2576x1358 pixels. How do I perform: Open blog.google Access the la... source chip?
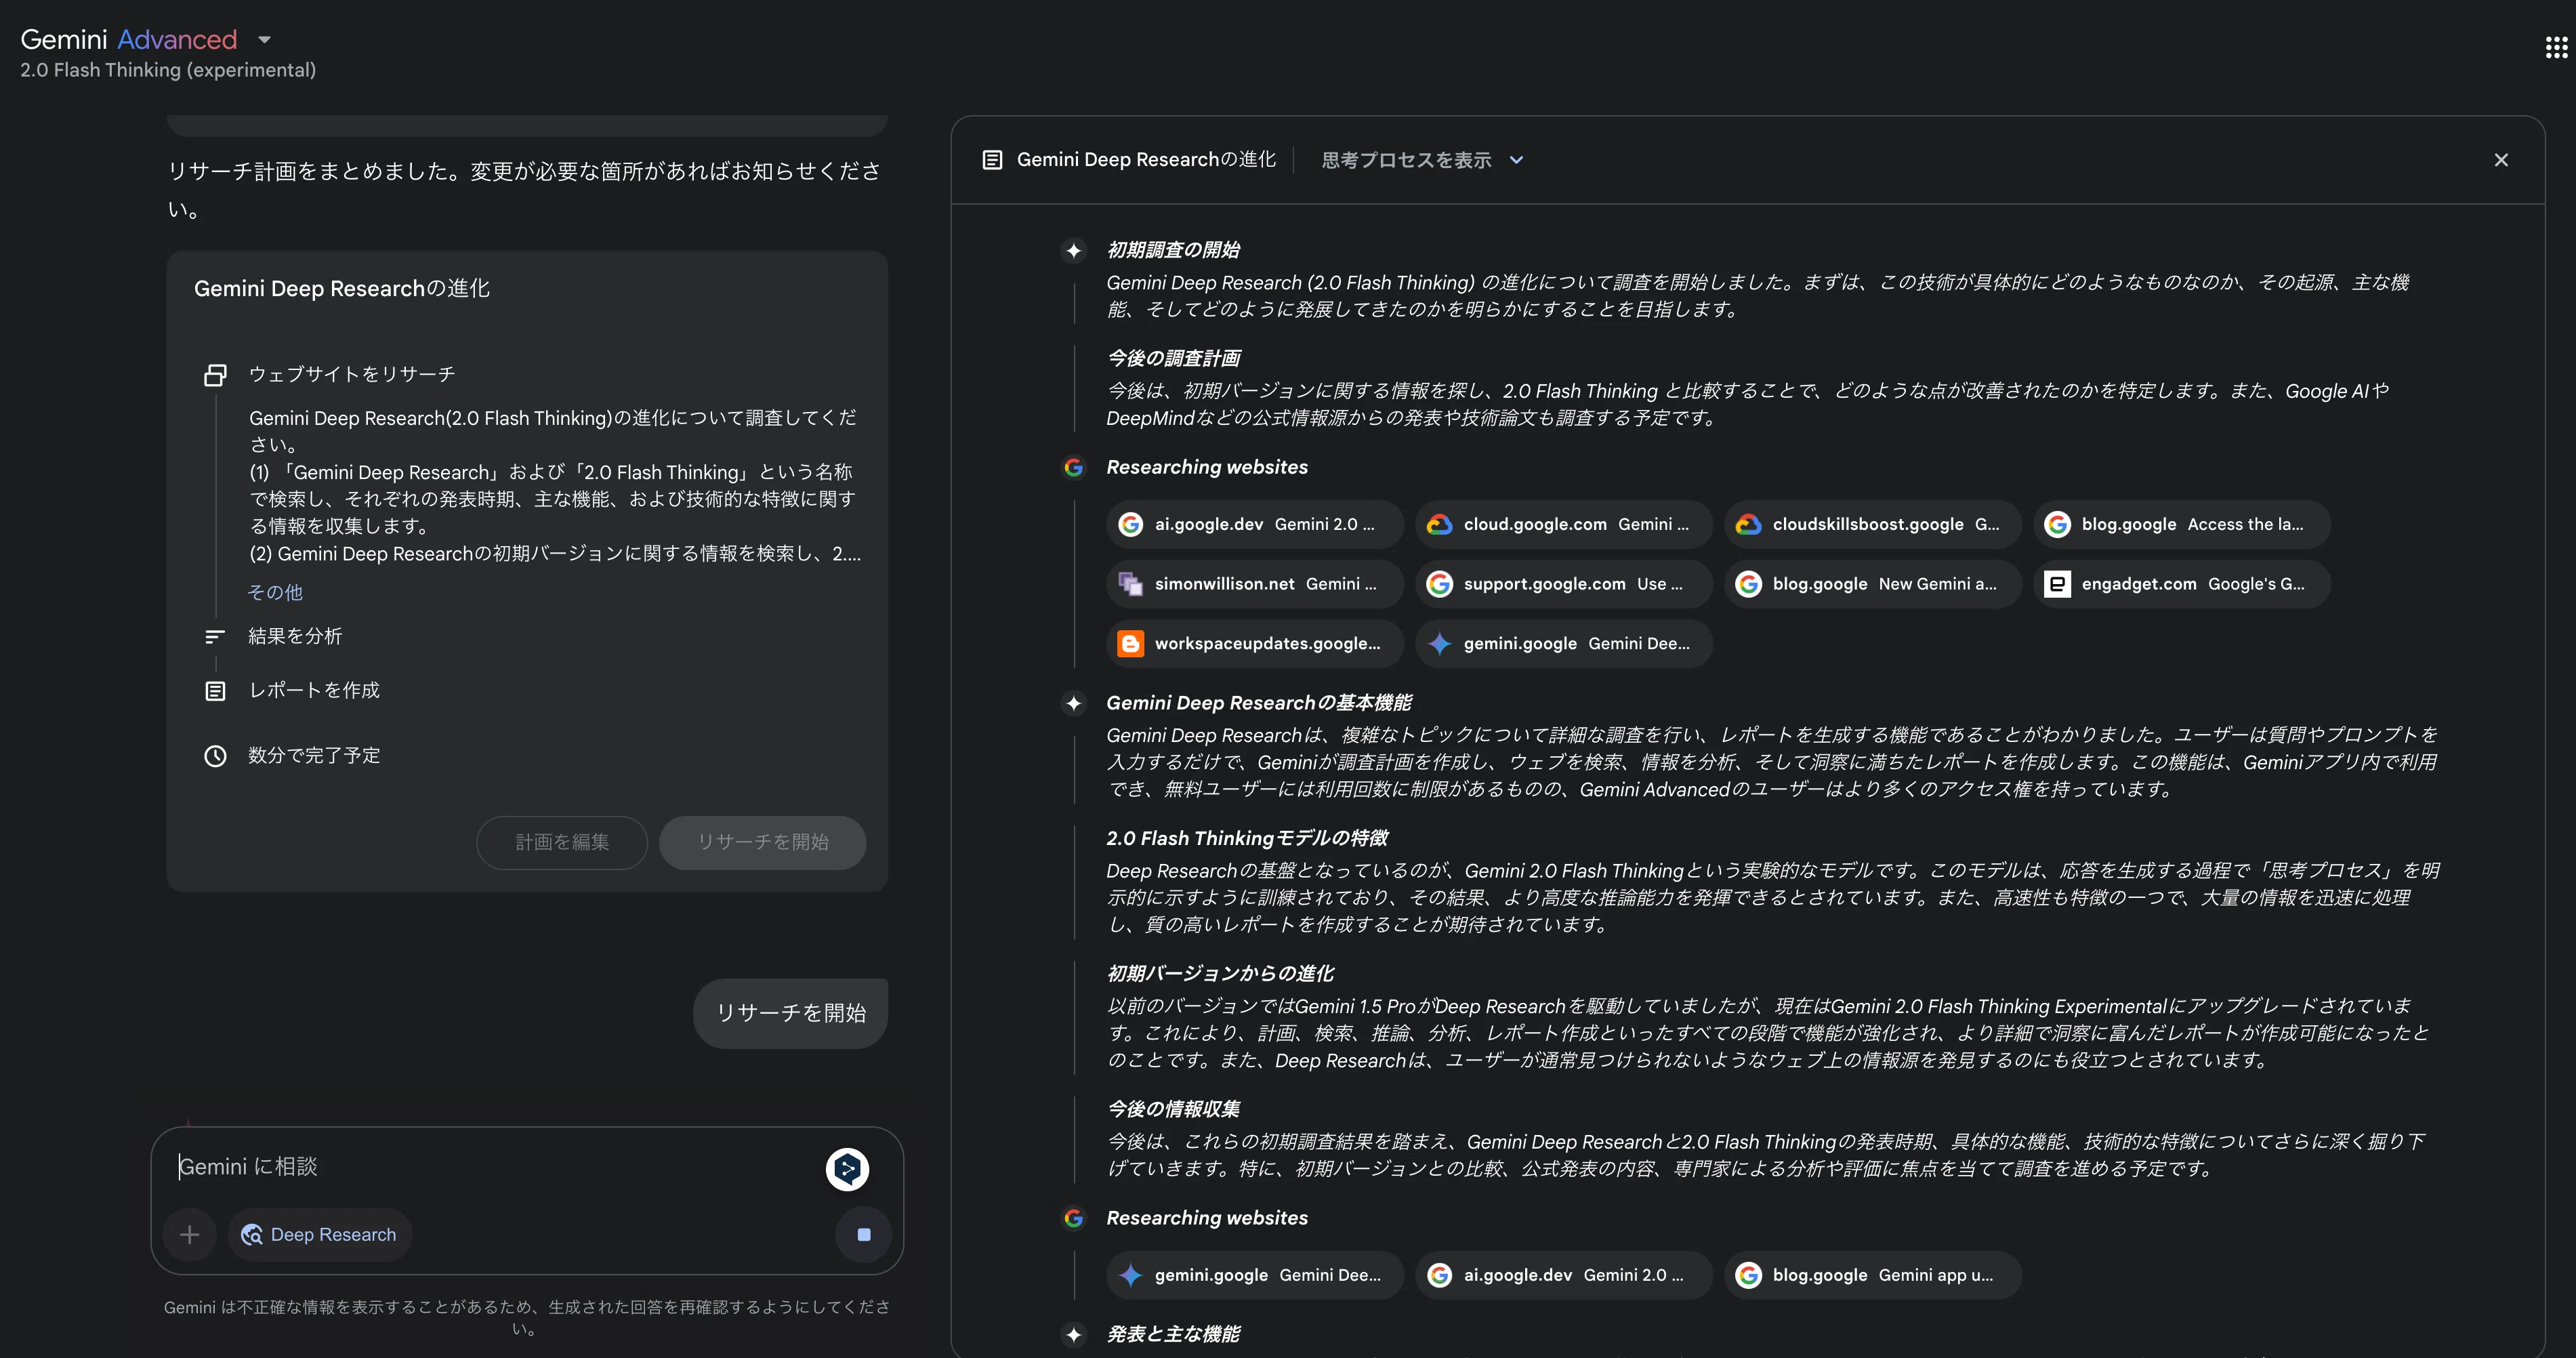(x=2181, y=524)
